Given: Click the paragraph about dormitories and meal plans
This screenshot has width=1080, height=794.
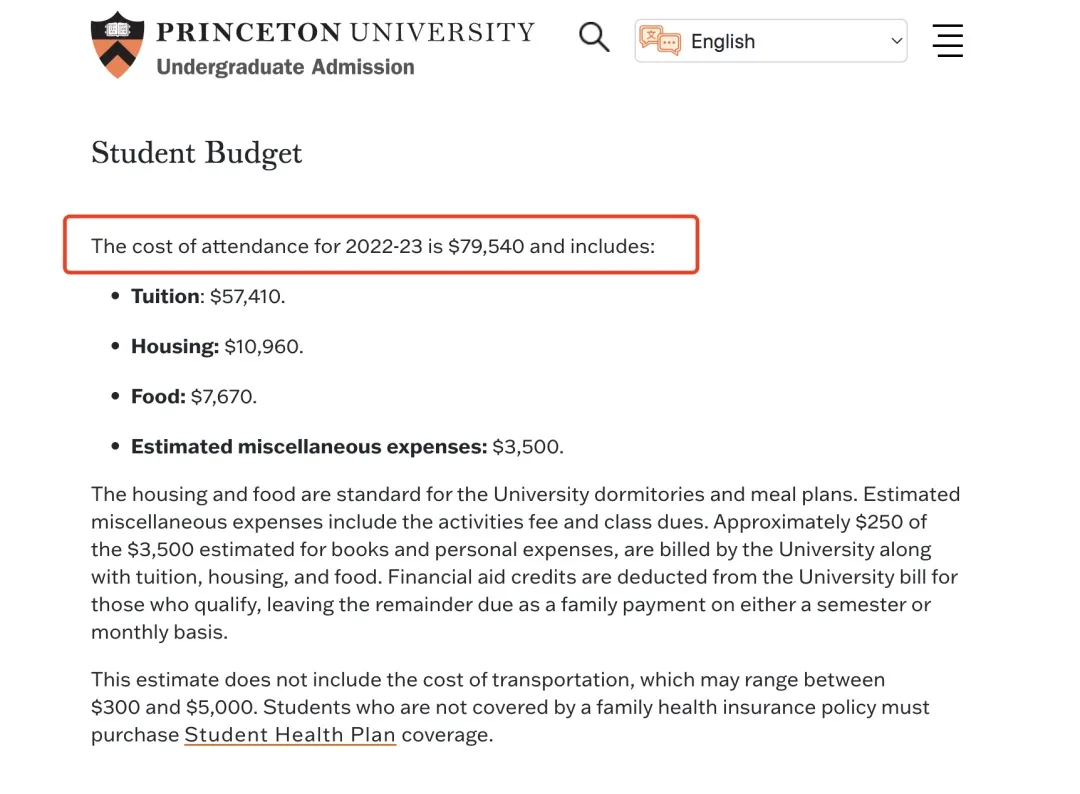Looking at the screenshot, I should click(525, 563).
